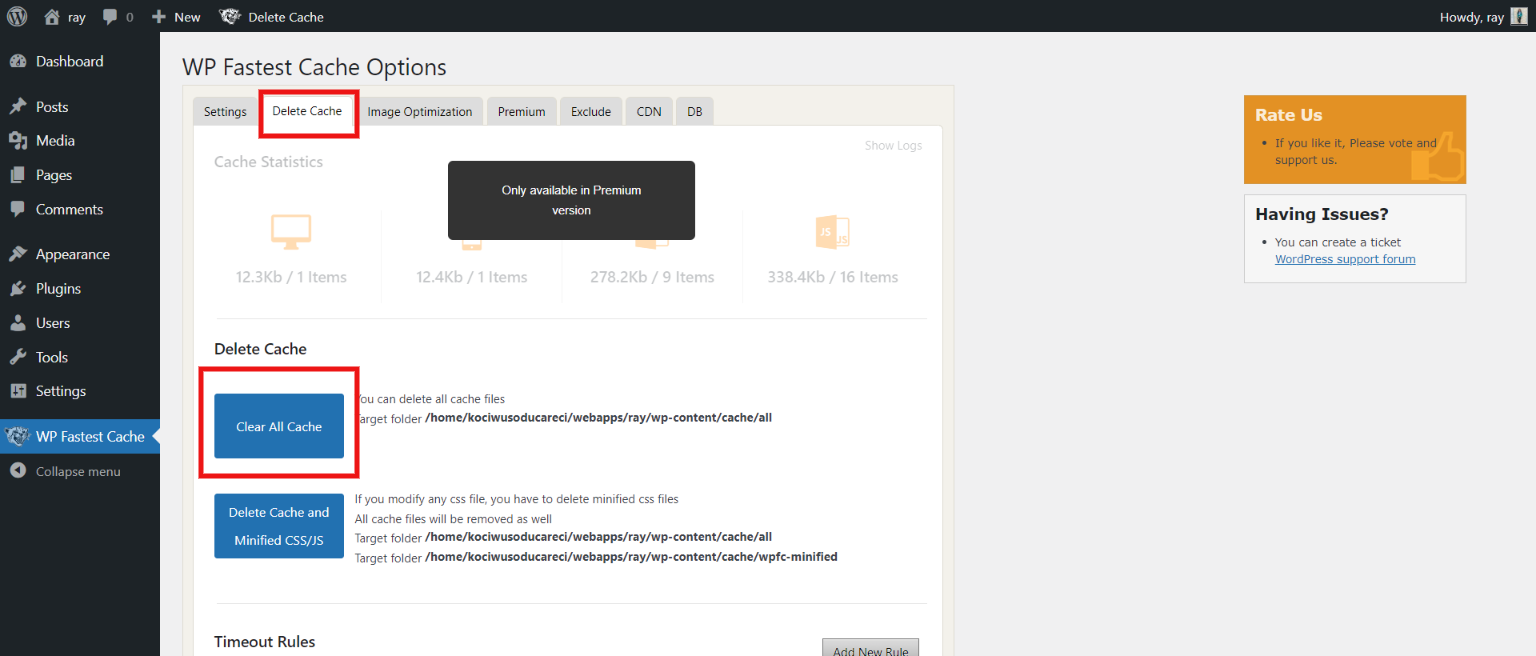Open the DB tab
The height and width of the screenshot is (656, 1536).
(694, 111)
